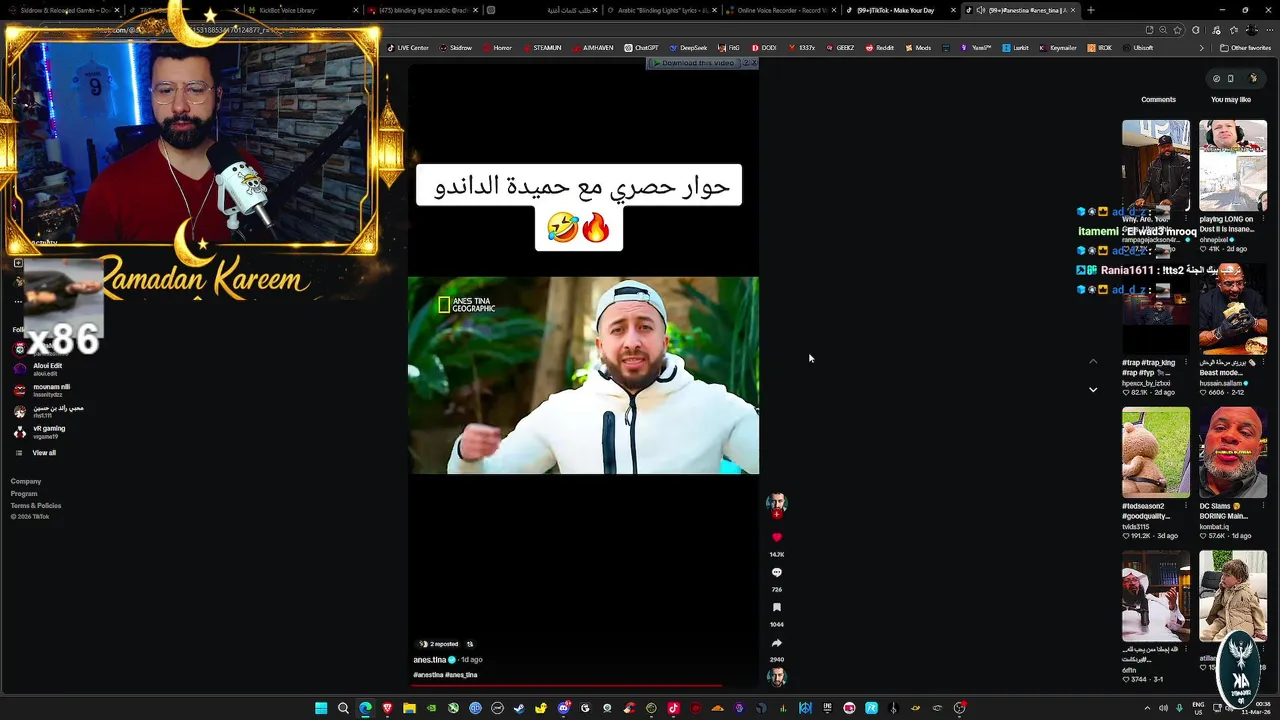
Task: Open the Ubisoft bookmark
Action: coord(1138,48)
